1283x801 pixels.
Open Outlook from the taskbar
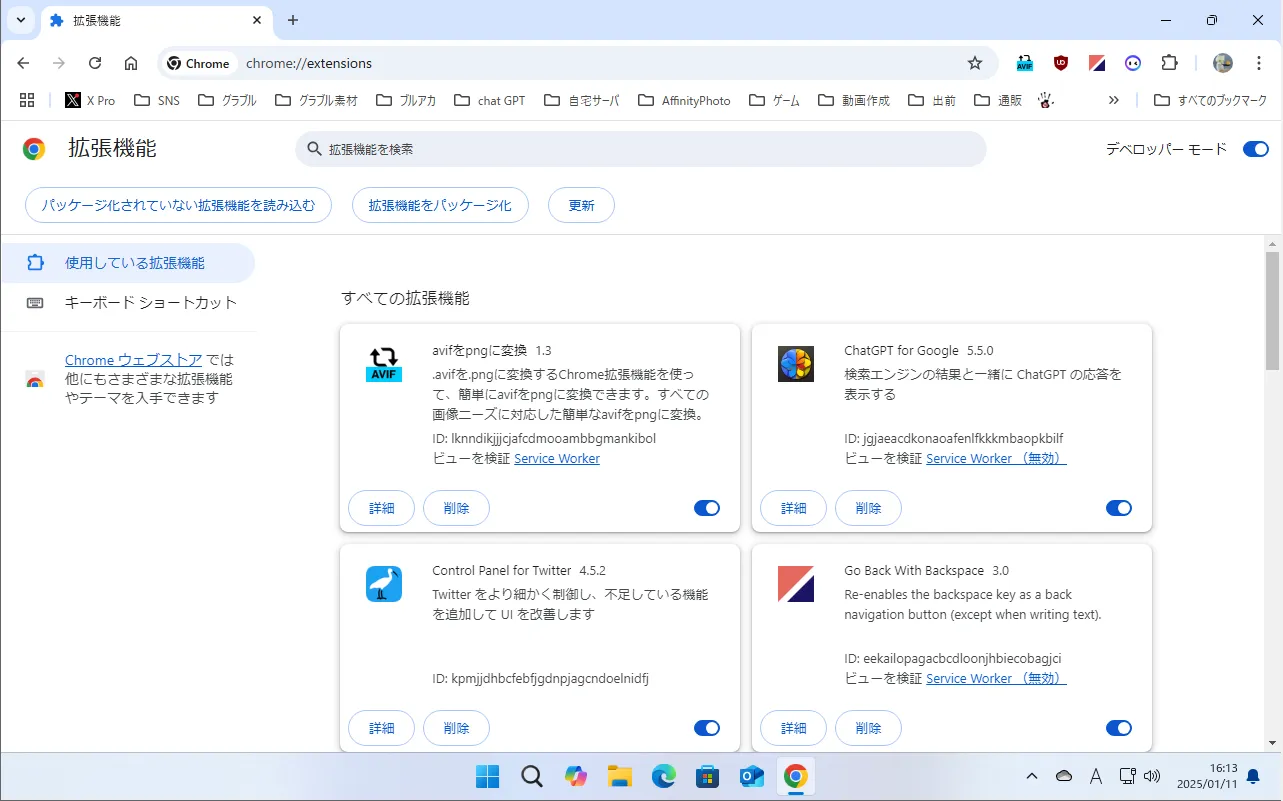click(x=752, y=776)
